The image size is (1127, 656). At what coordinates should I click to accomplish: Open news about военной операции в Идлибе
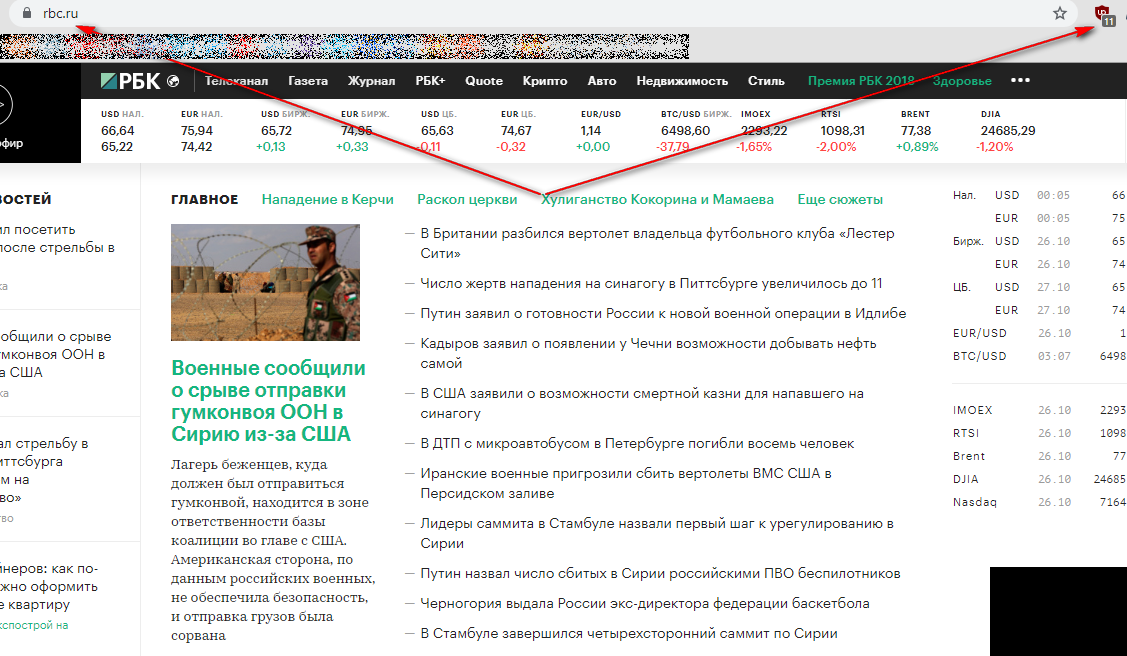(x=663, y=313)
